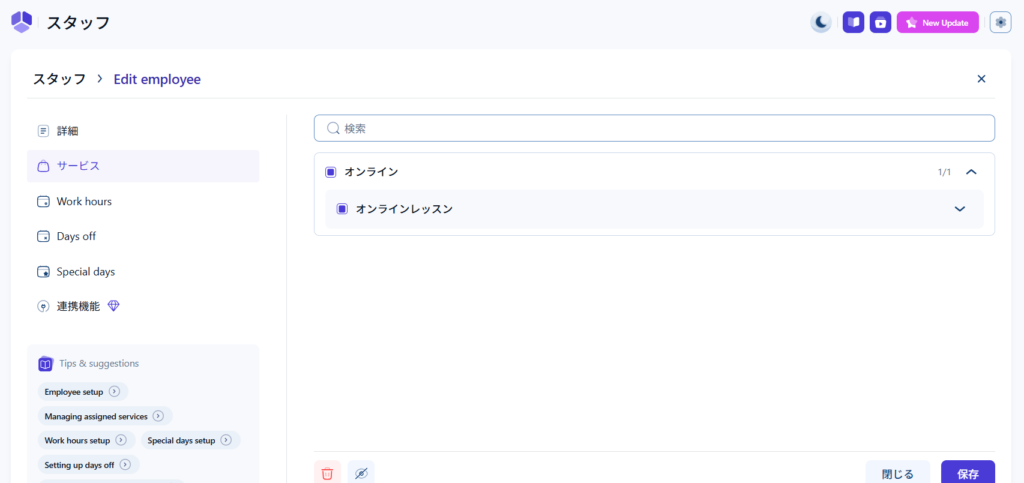The image size is (1024, 483).
Task: Click the purple calendar icon in header
Action: (880, 22)
